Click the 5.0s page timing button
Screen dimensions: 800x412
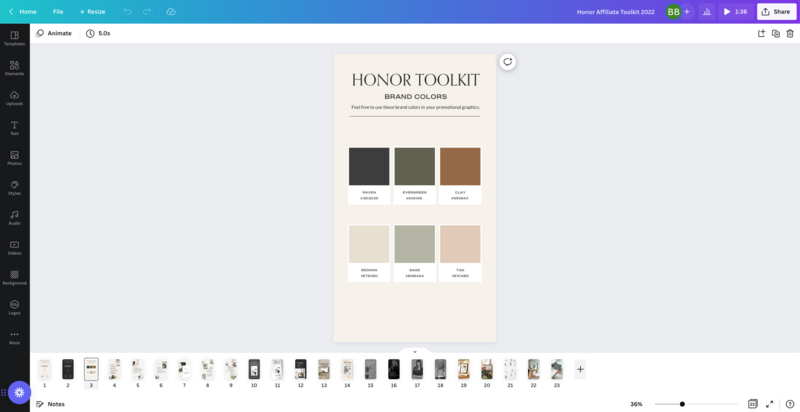pyautogui.click(x=98, y=33)
